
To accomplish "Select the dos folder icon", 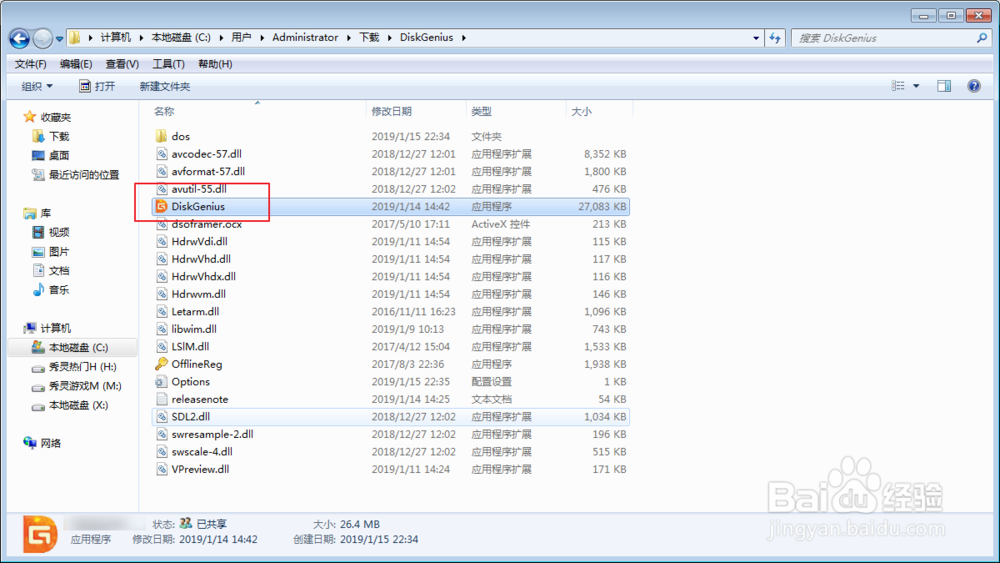I will point(161,136).
